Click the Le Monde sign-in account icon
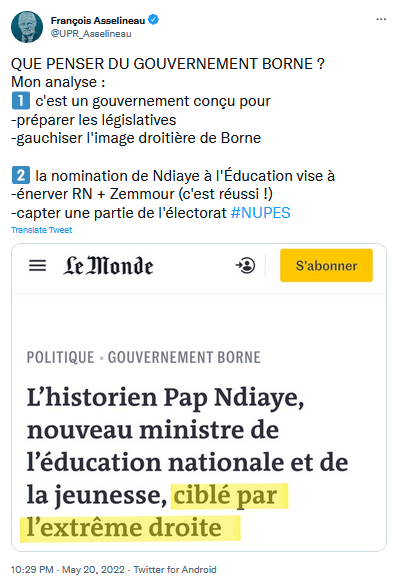 [x=245, y=265]
